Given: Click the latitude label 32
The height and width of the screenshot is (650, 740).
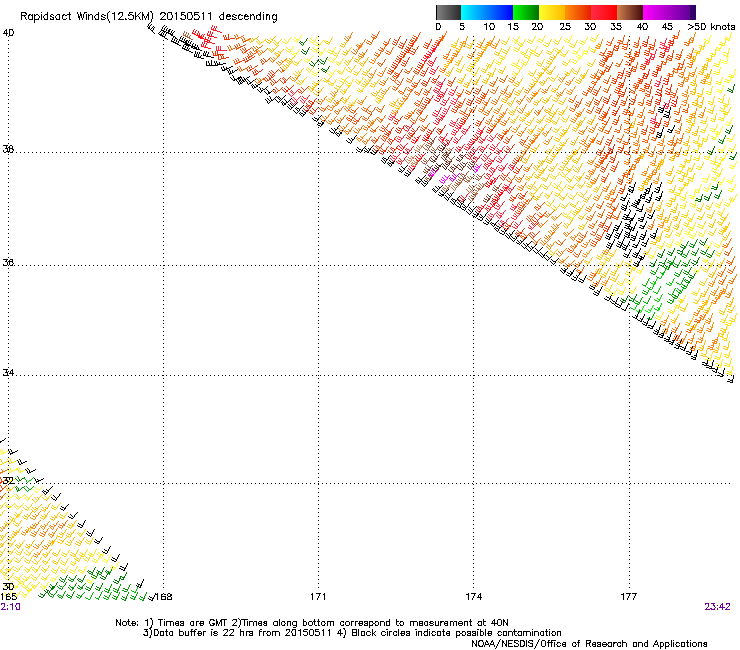Looking at the screenshot, I should [x=8, y=481].
